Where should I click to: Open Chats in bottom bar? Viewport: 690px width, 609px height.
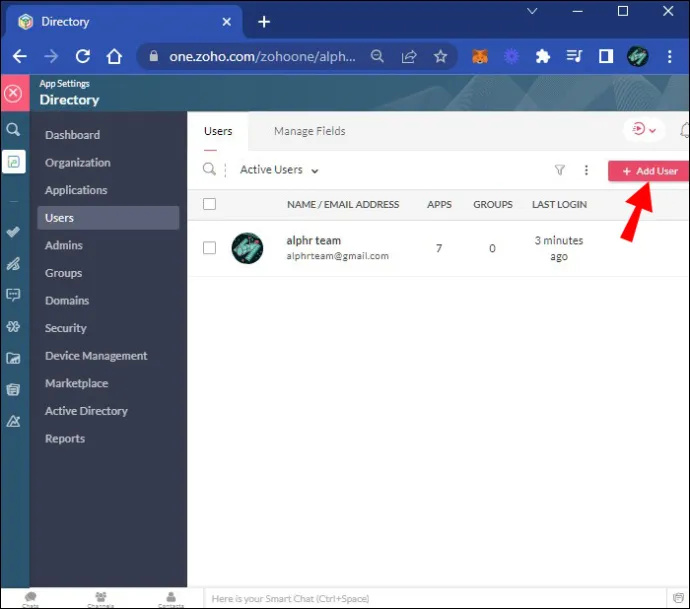[30, 599]
